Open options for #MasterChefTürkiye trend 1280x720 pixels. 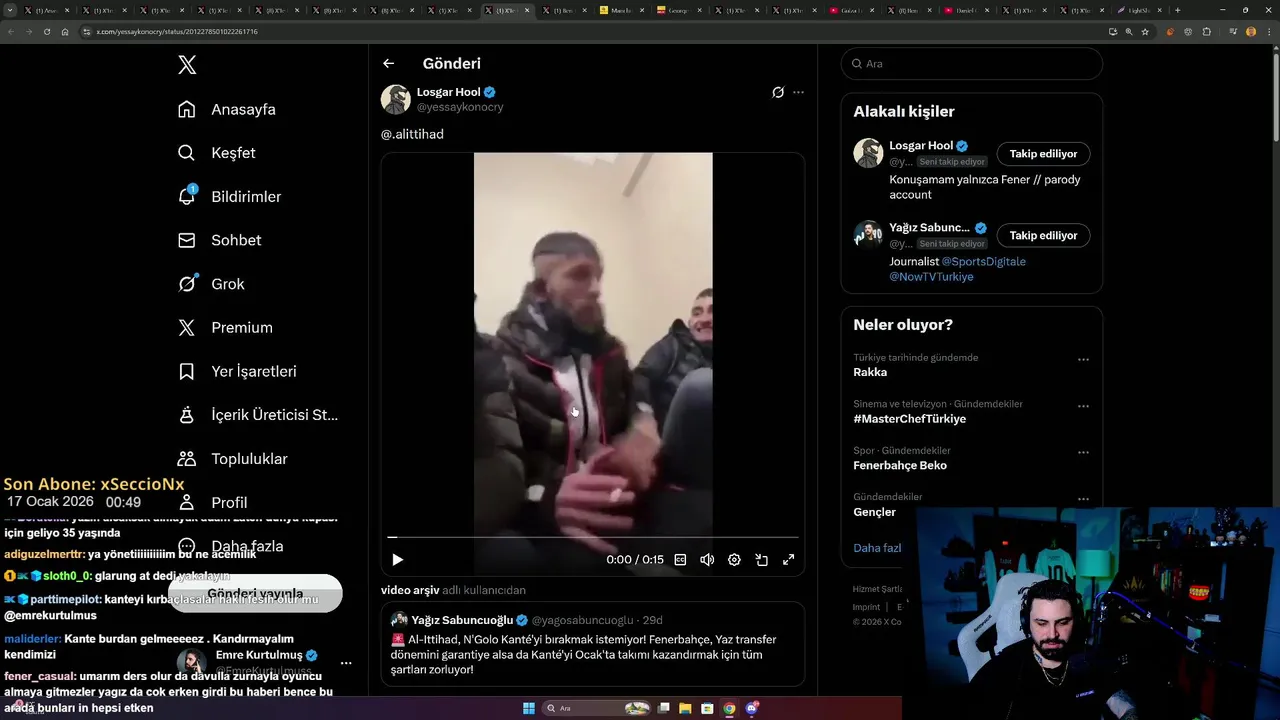click(x=1083, y=407)
